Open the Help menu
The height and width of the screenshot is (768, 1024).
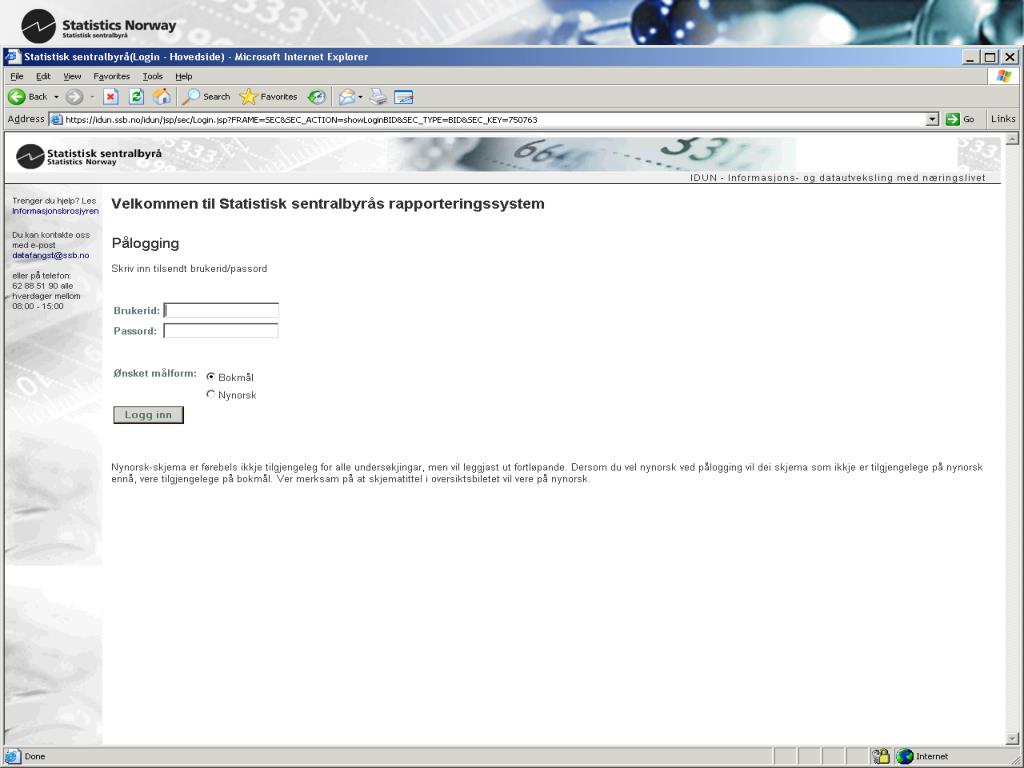[x=184, y=76]
